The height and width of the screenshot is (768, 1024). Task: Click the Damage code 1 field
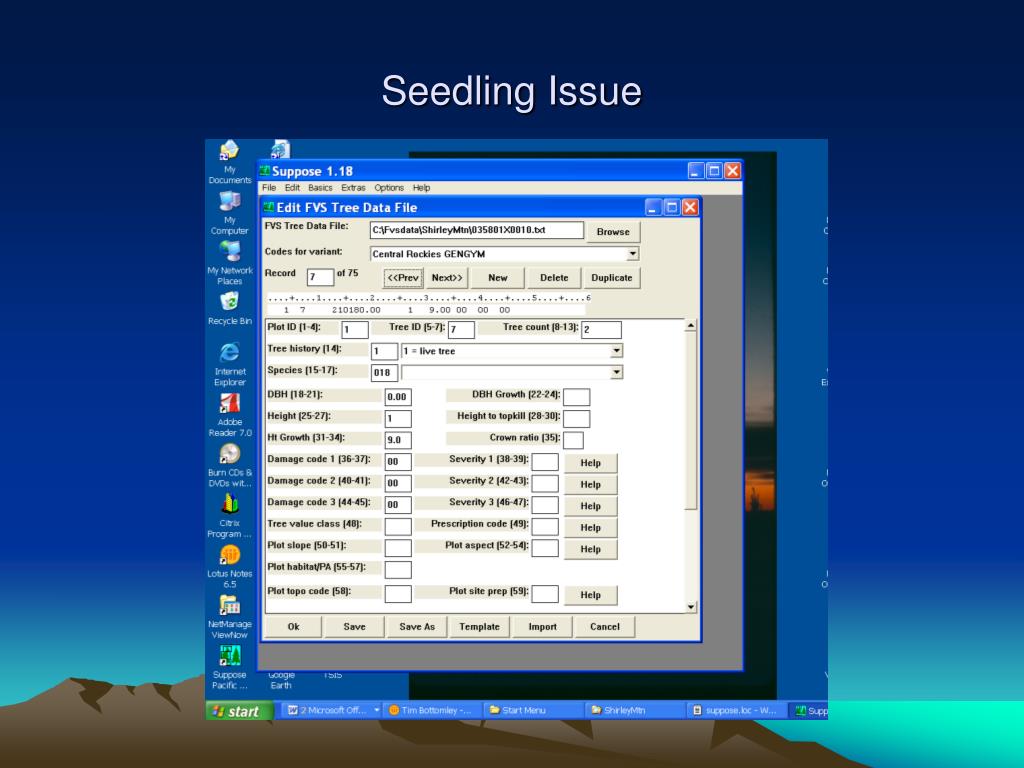pos(398,461)
